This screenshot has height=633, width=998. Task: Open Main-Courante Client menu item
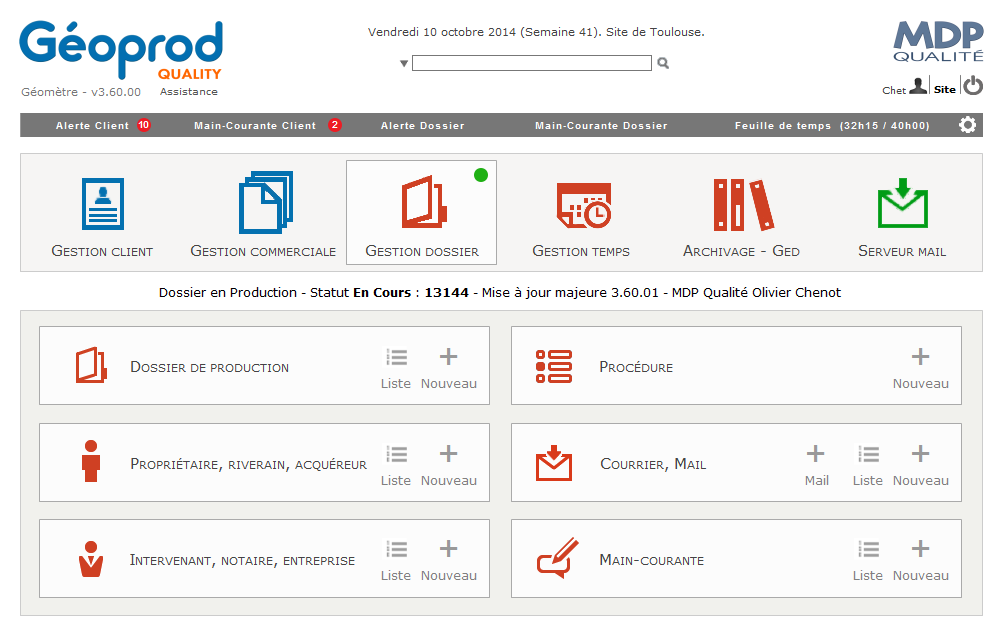[x=255, y=125]
